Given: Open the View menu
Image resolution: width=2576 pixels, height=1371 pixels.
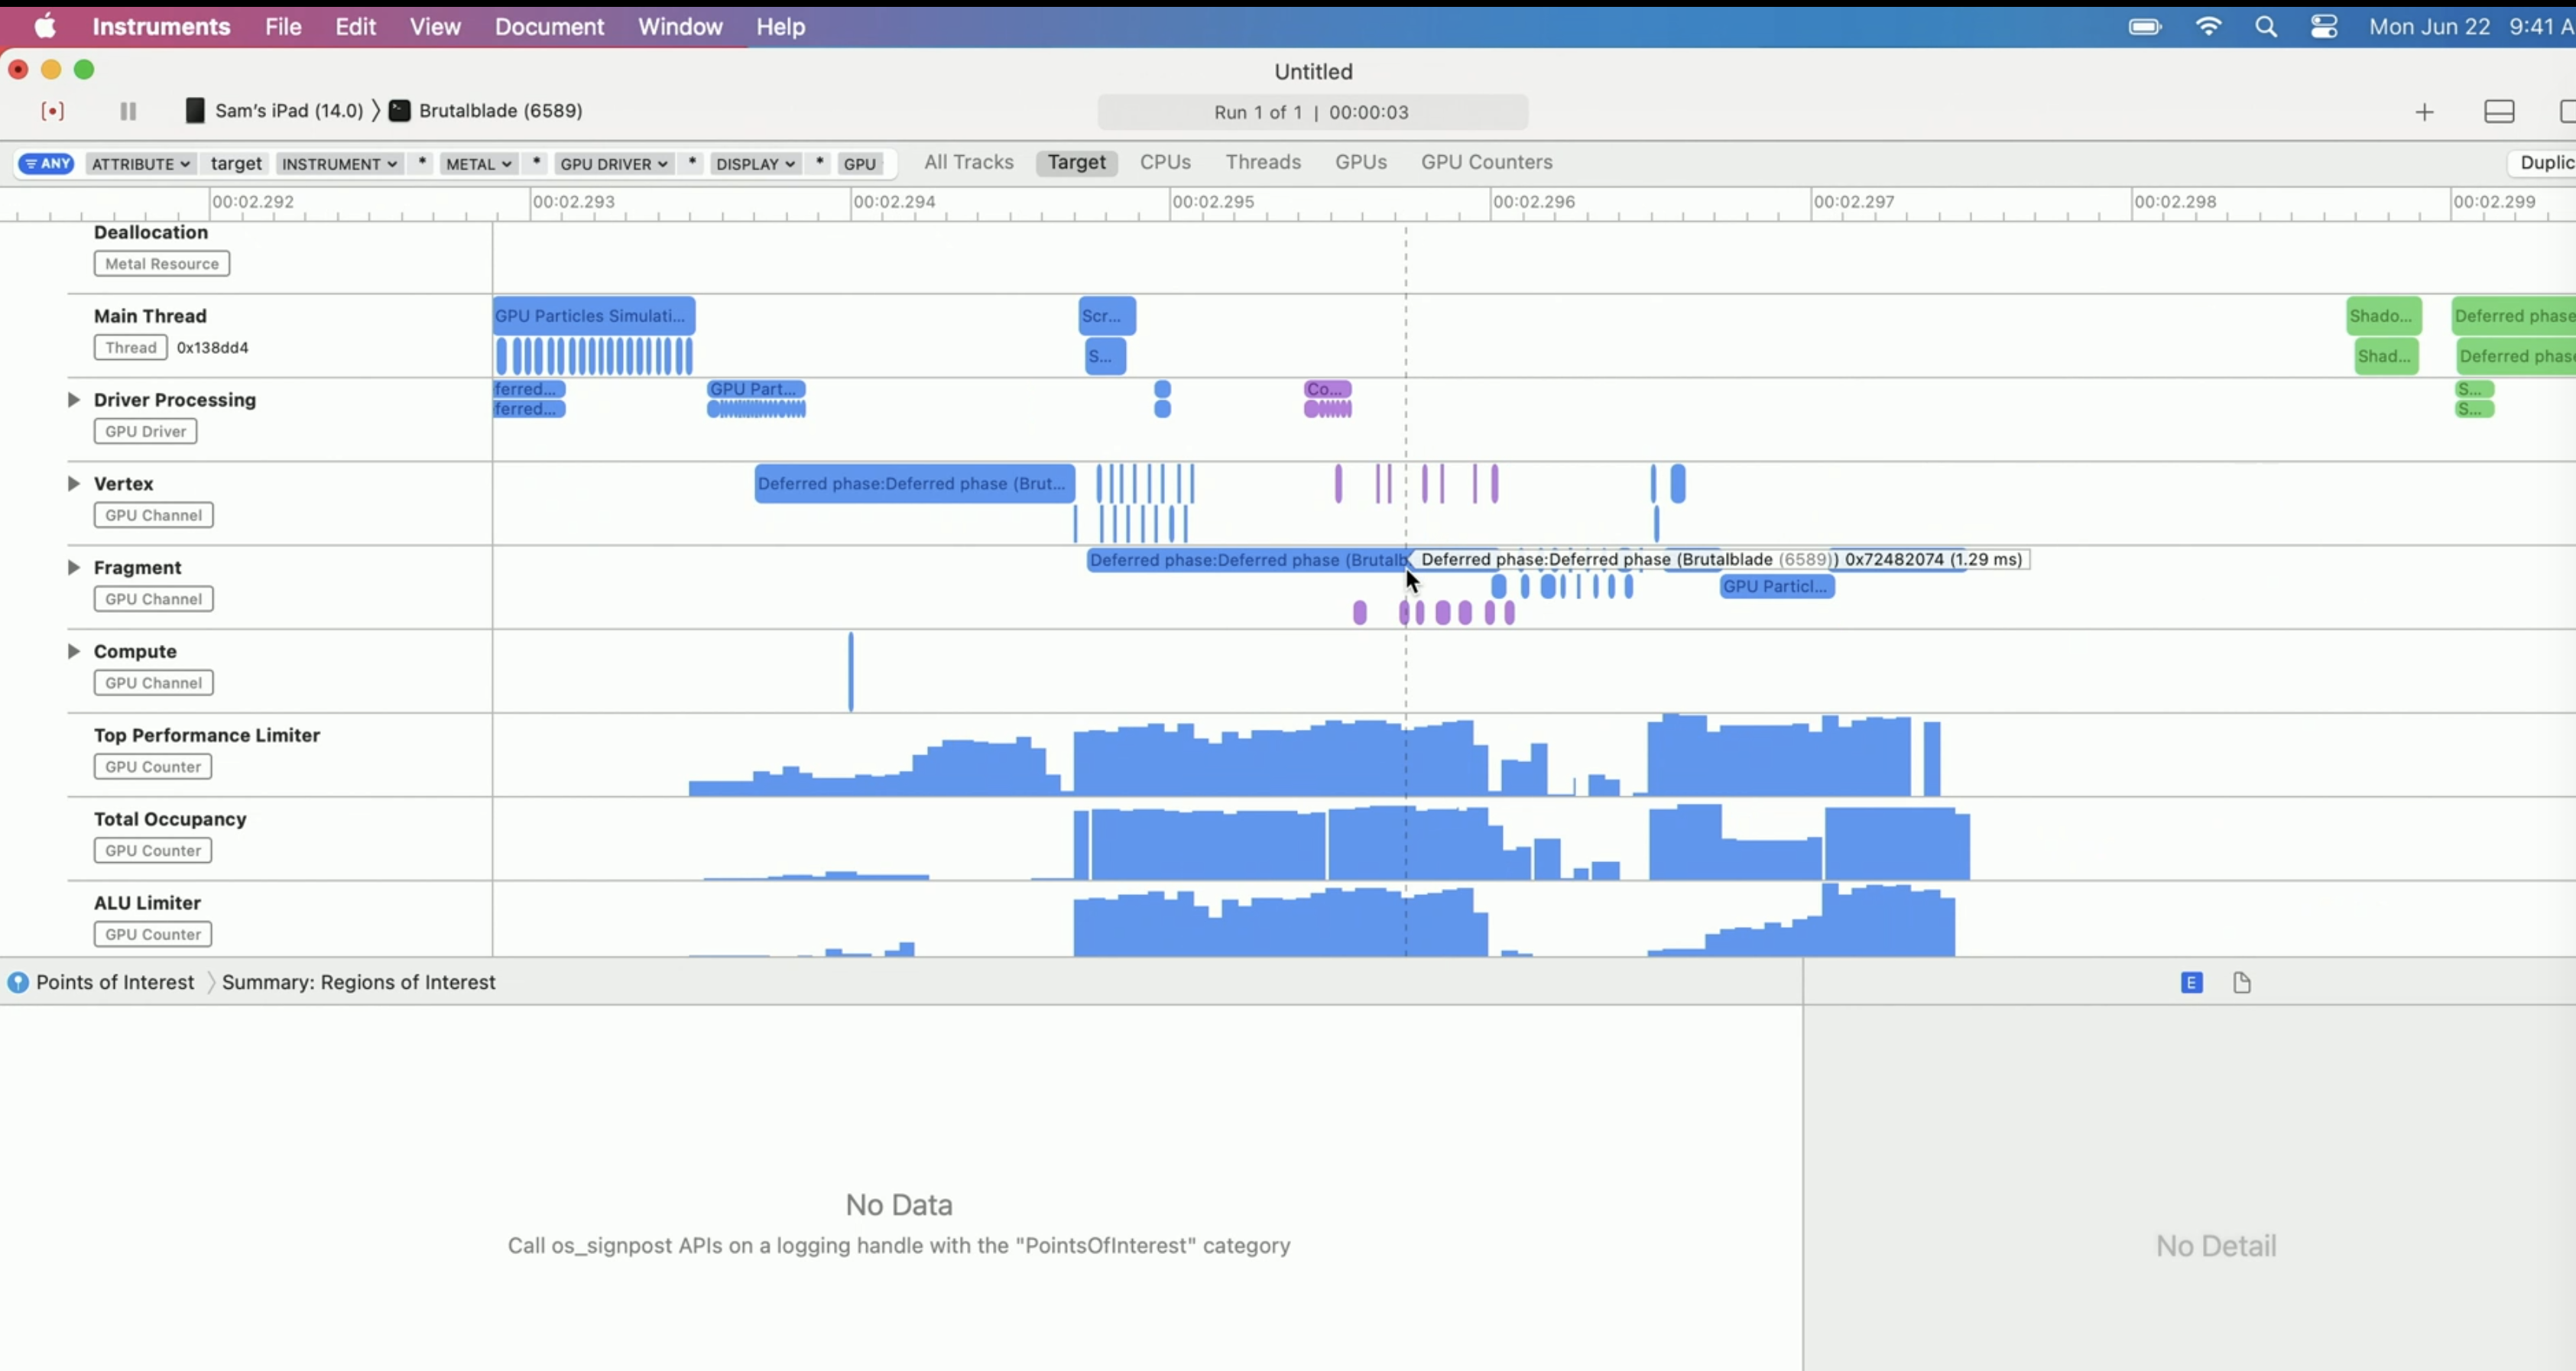Looking at the screenshot, I should (435, 27).
